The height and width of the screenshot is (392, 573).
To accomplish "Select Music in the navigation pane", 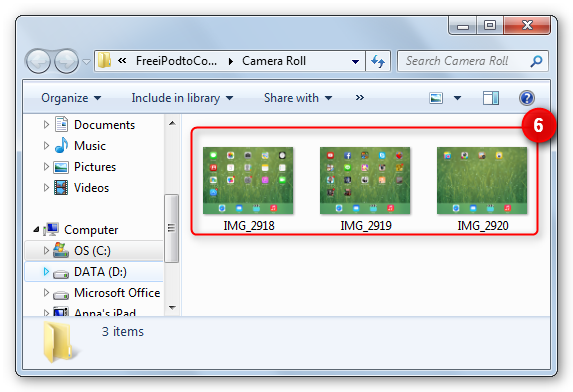I will pos(90,146).
